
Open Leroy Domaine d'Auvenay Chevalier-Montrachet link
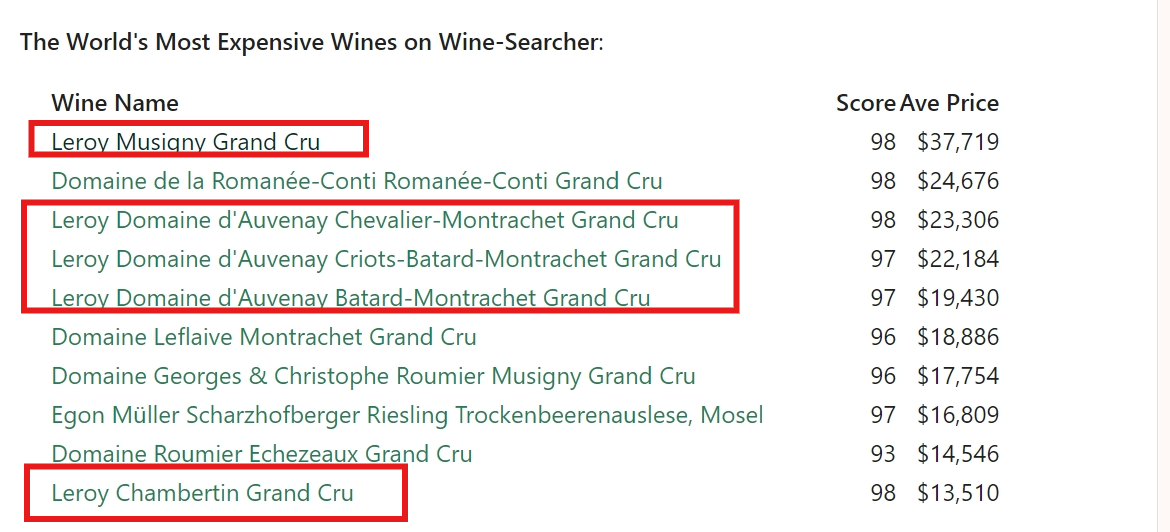(x=365, y=220)
